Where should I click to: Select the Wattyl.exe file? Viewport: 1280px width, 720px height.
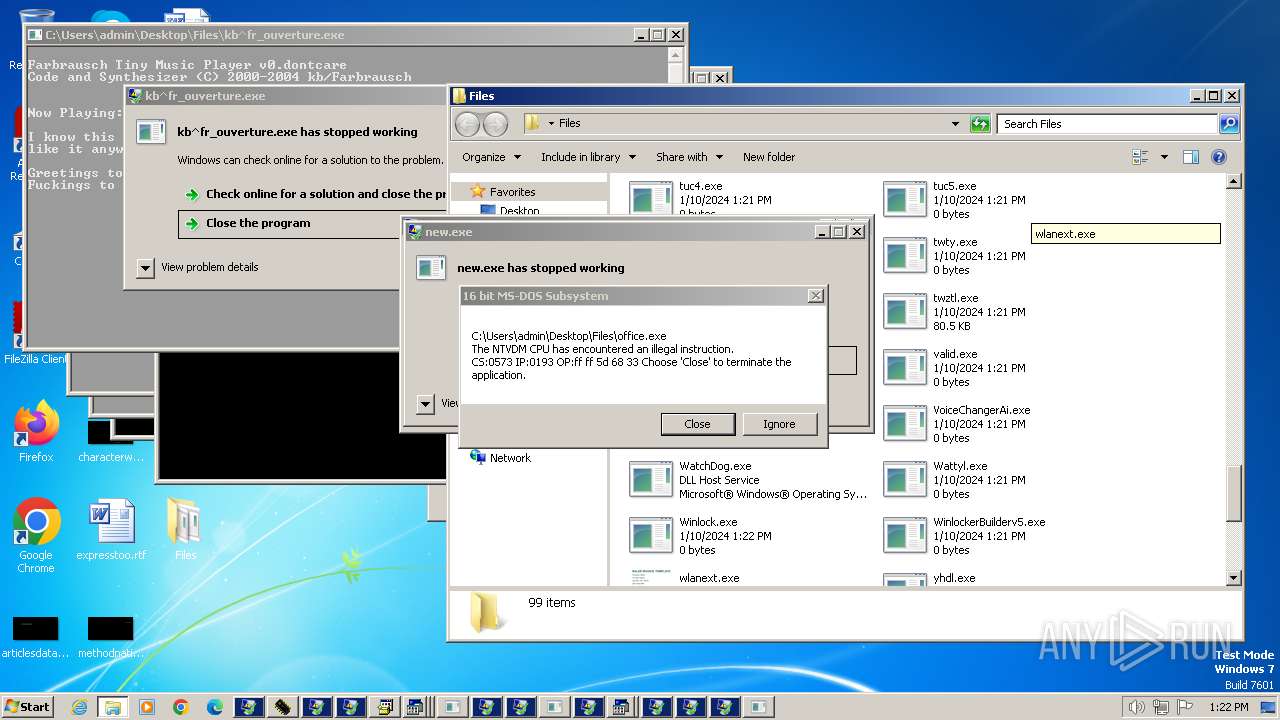click(1002, 480)
